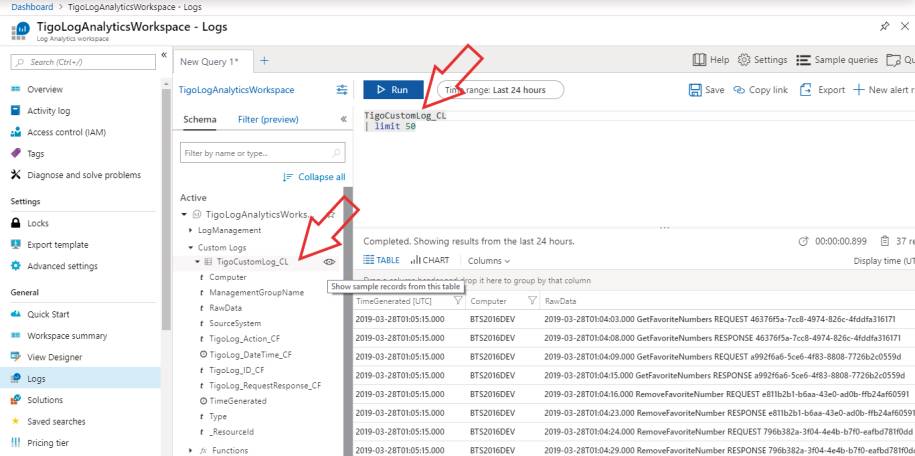Click the Search (Ctrl+/) field
The width and height of the screenshot is (915, 456).
(x=83, y=62)
